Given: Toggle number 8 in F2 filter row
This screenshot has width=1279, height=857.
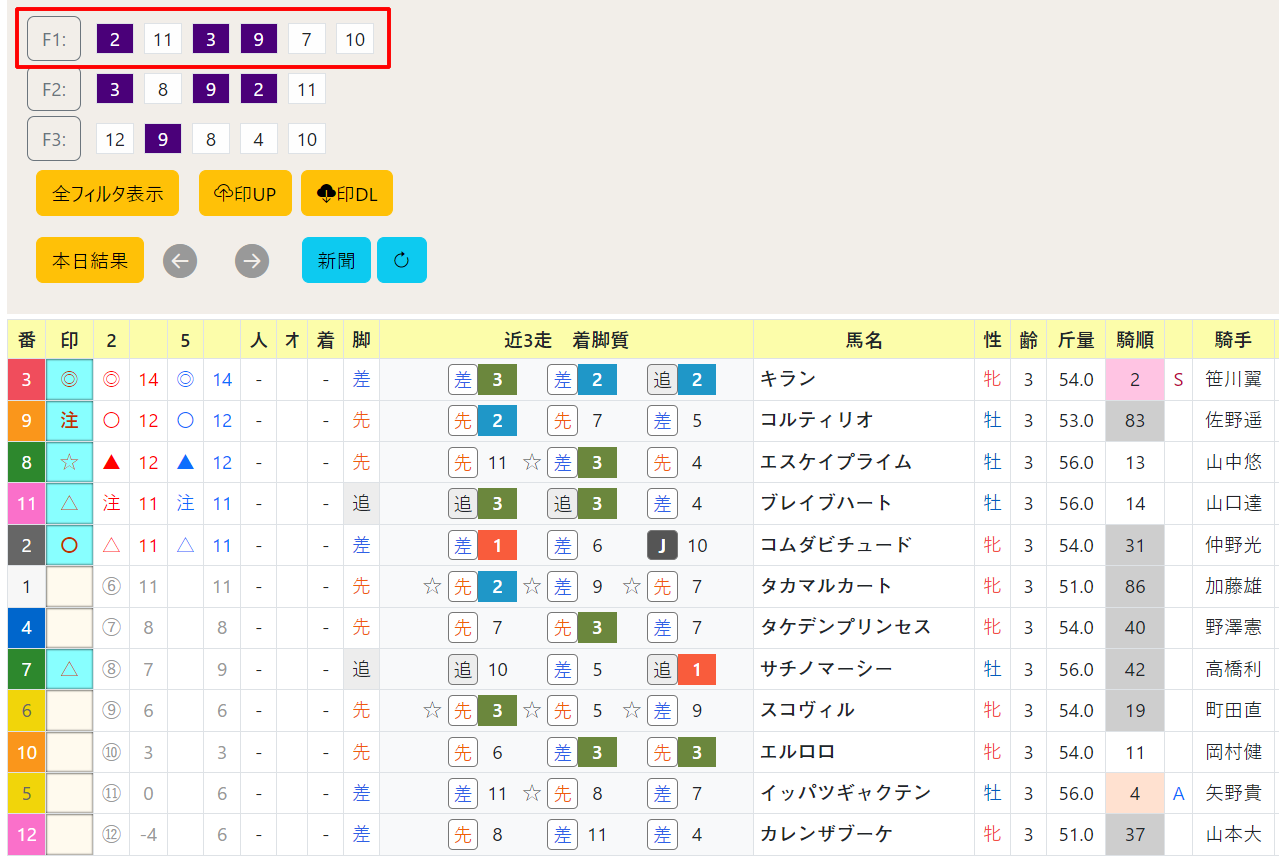Looking at the screenshot, I should click(x=163, y=89).
